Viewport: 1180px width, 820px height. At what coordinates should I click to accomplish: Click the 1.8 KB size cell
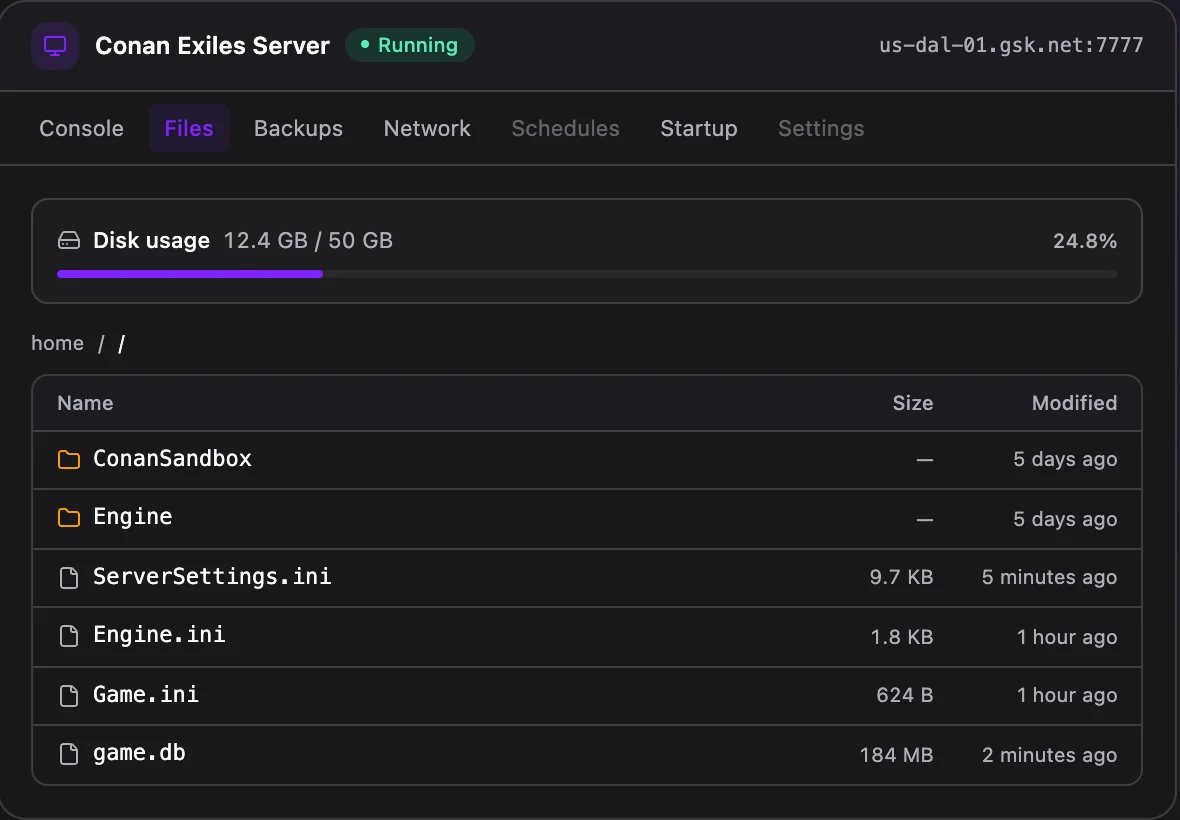coord(902,637)
